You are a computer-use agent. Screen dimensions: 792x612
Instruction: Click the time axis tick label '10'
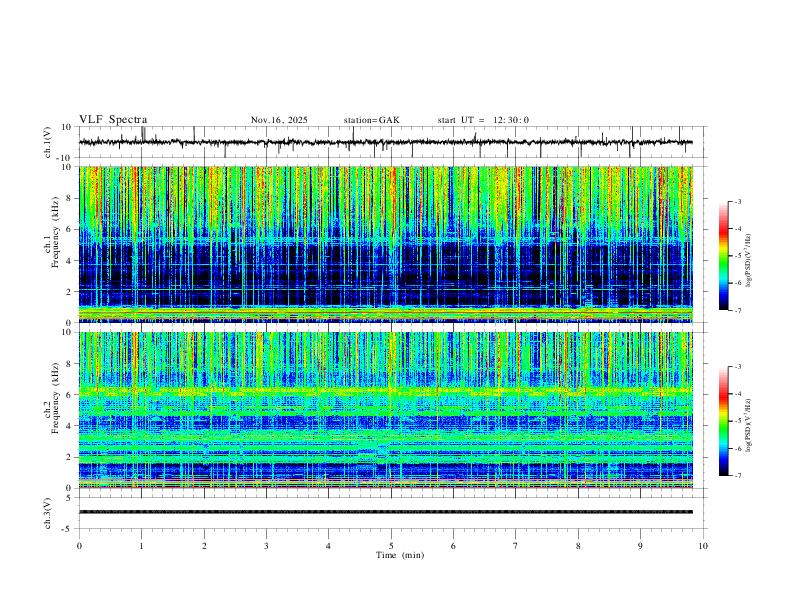703,546
